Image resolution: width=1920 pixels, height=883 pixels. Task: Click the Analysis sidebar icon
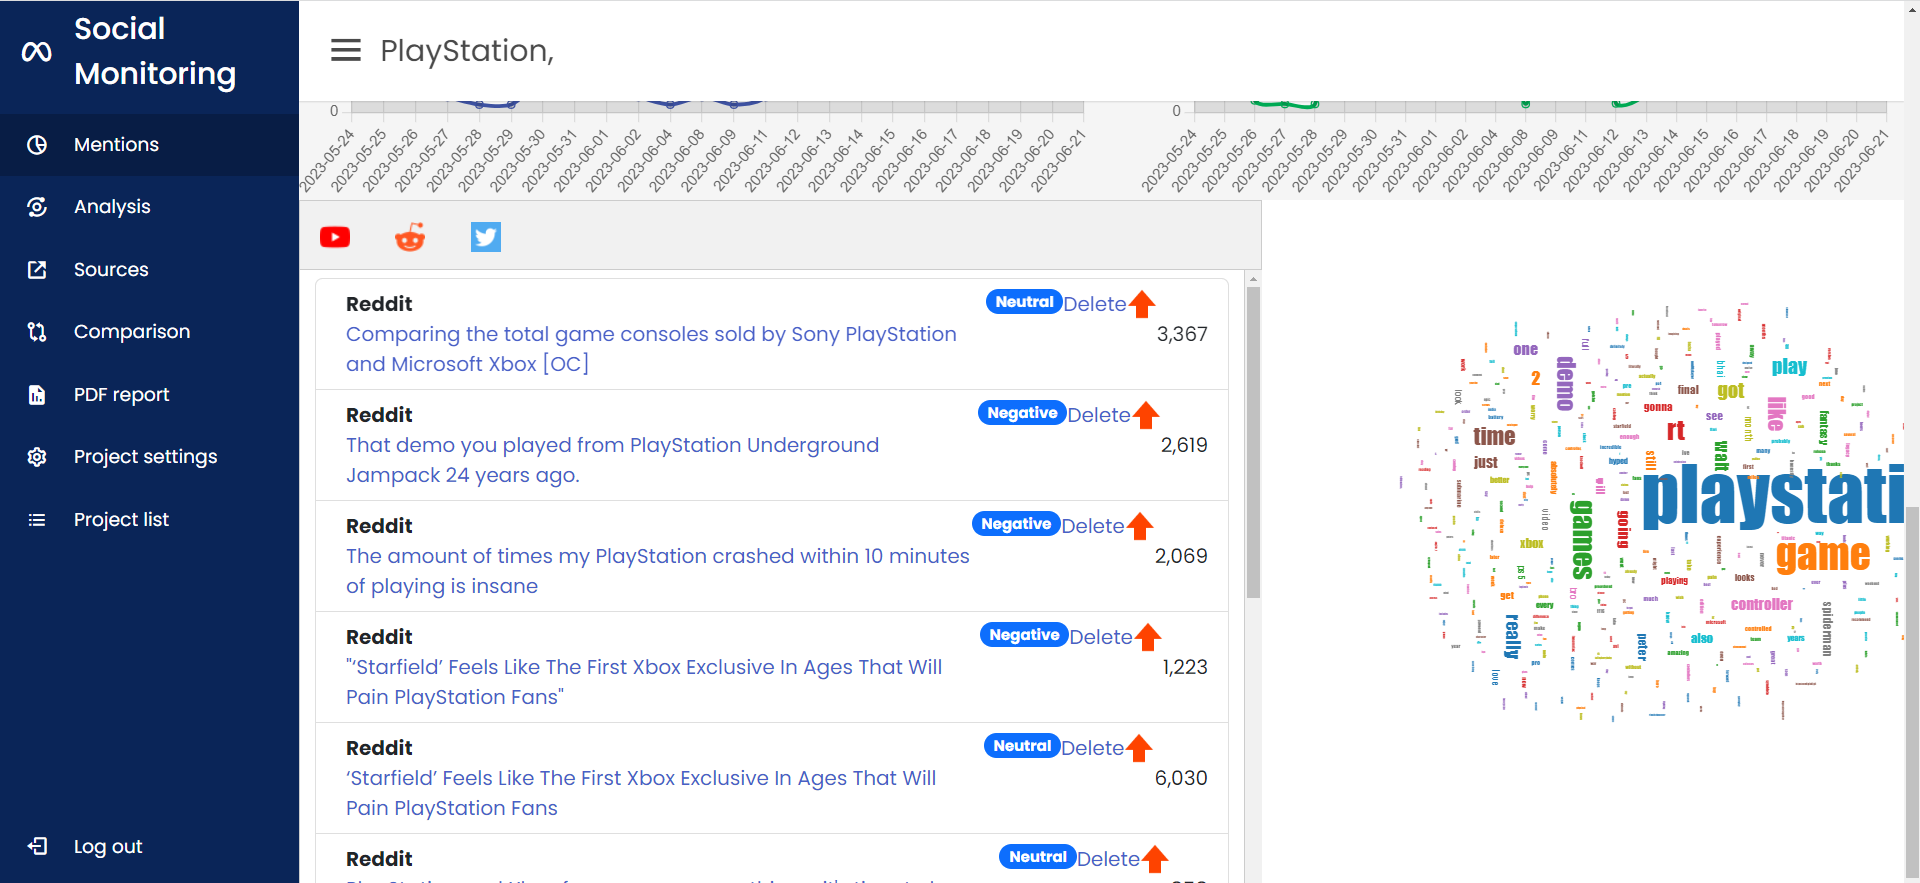37,207
